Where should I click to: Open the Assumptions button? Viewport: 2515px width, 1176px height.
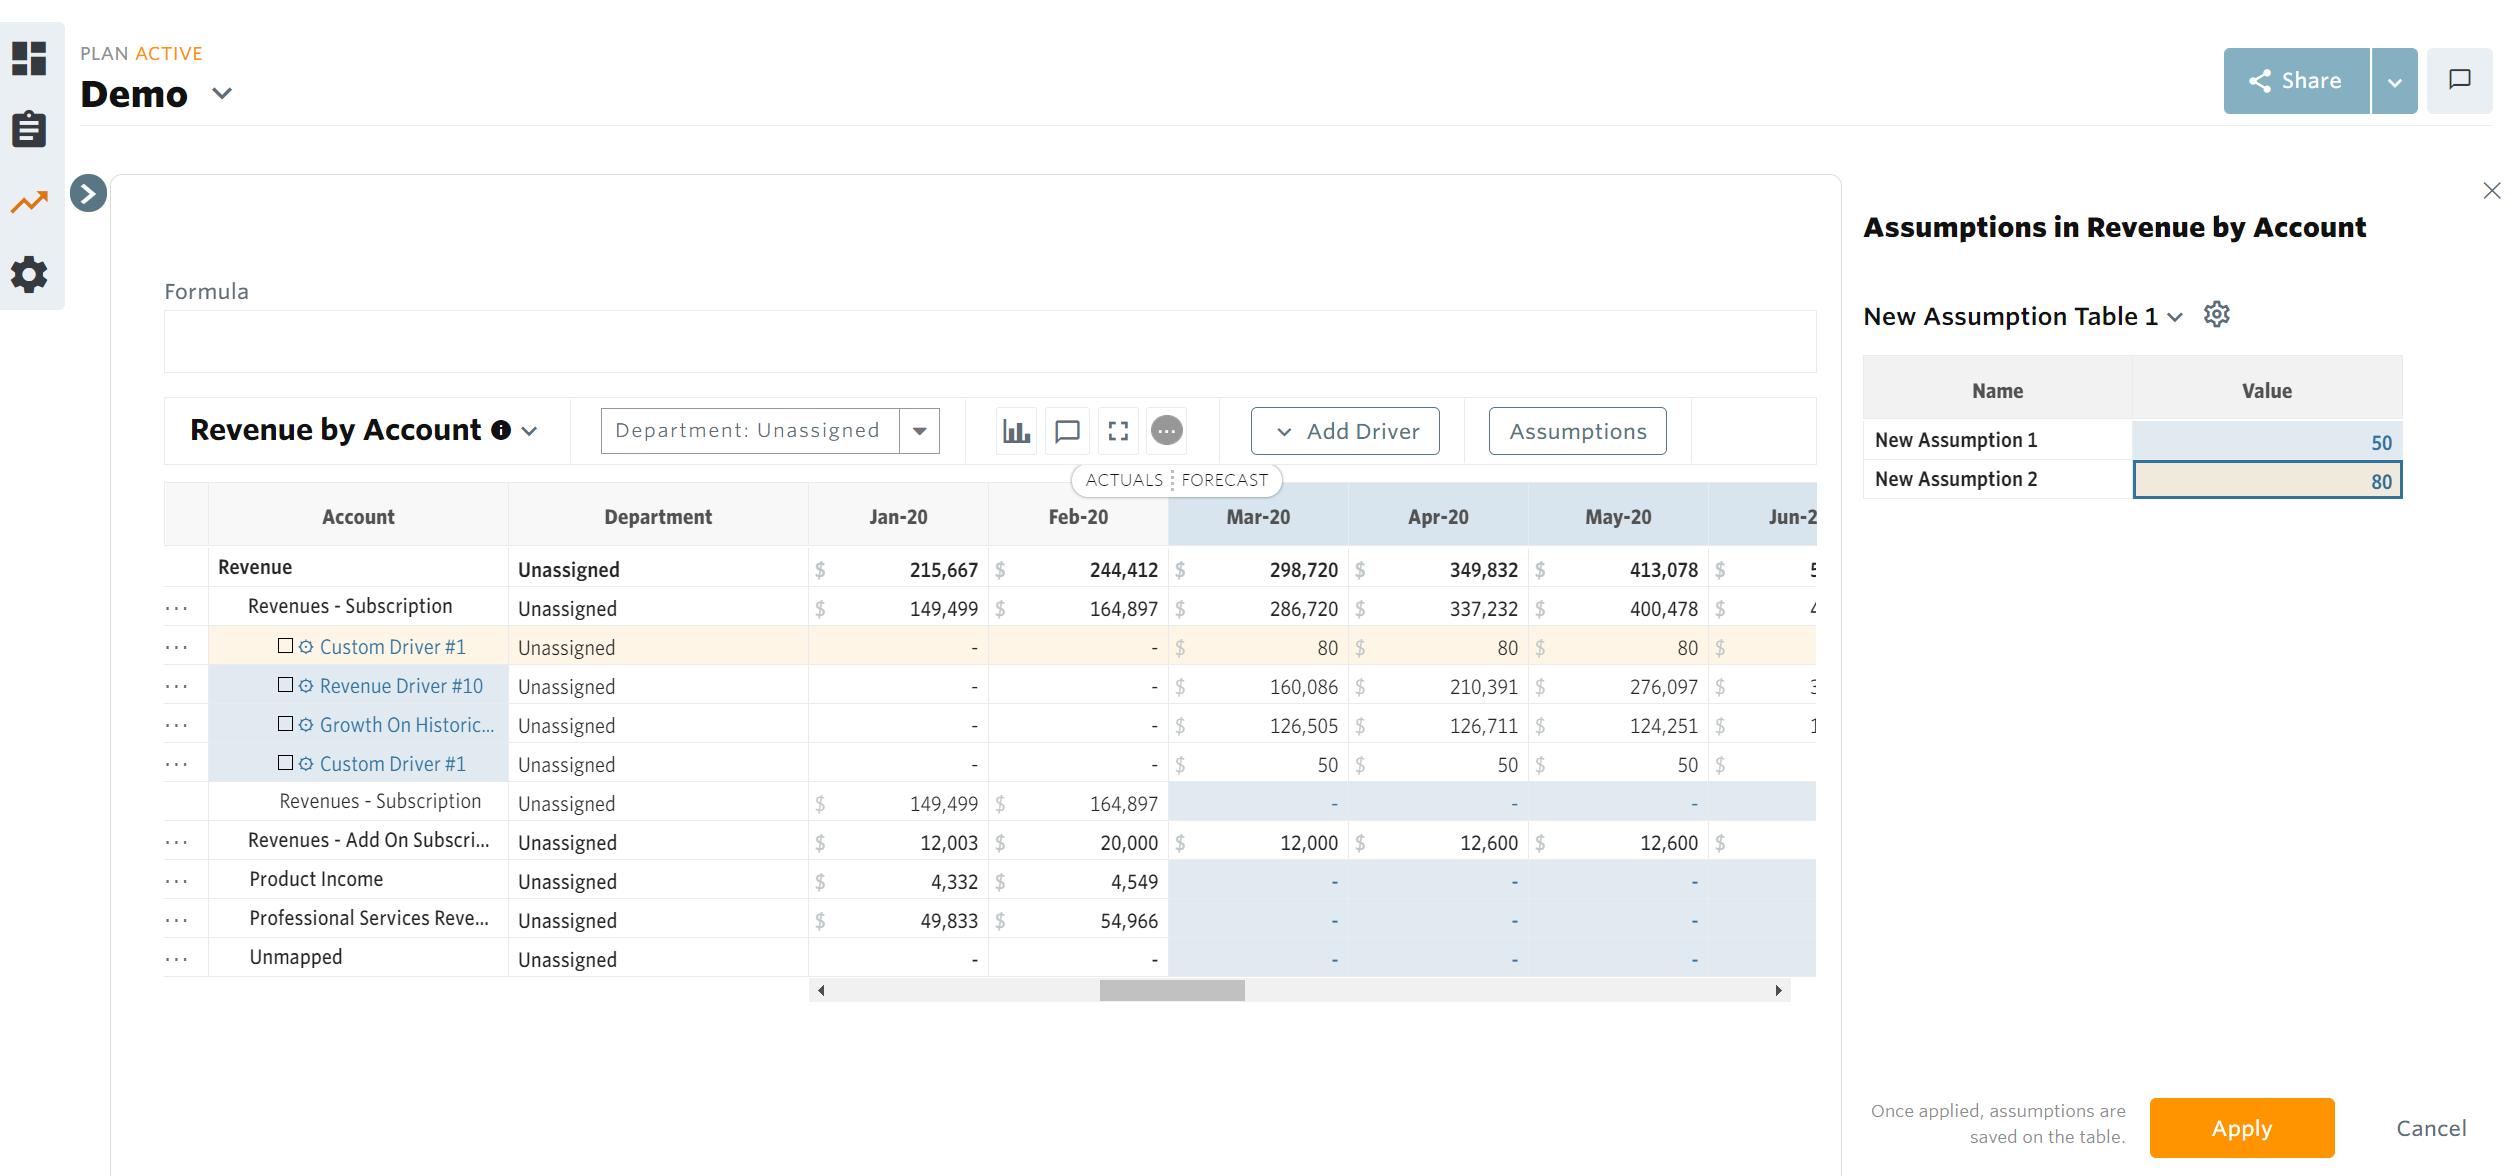click(1577, 431)
